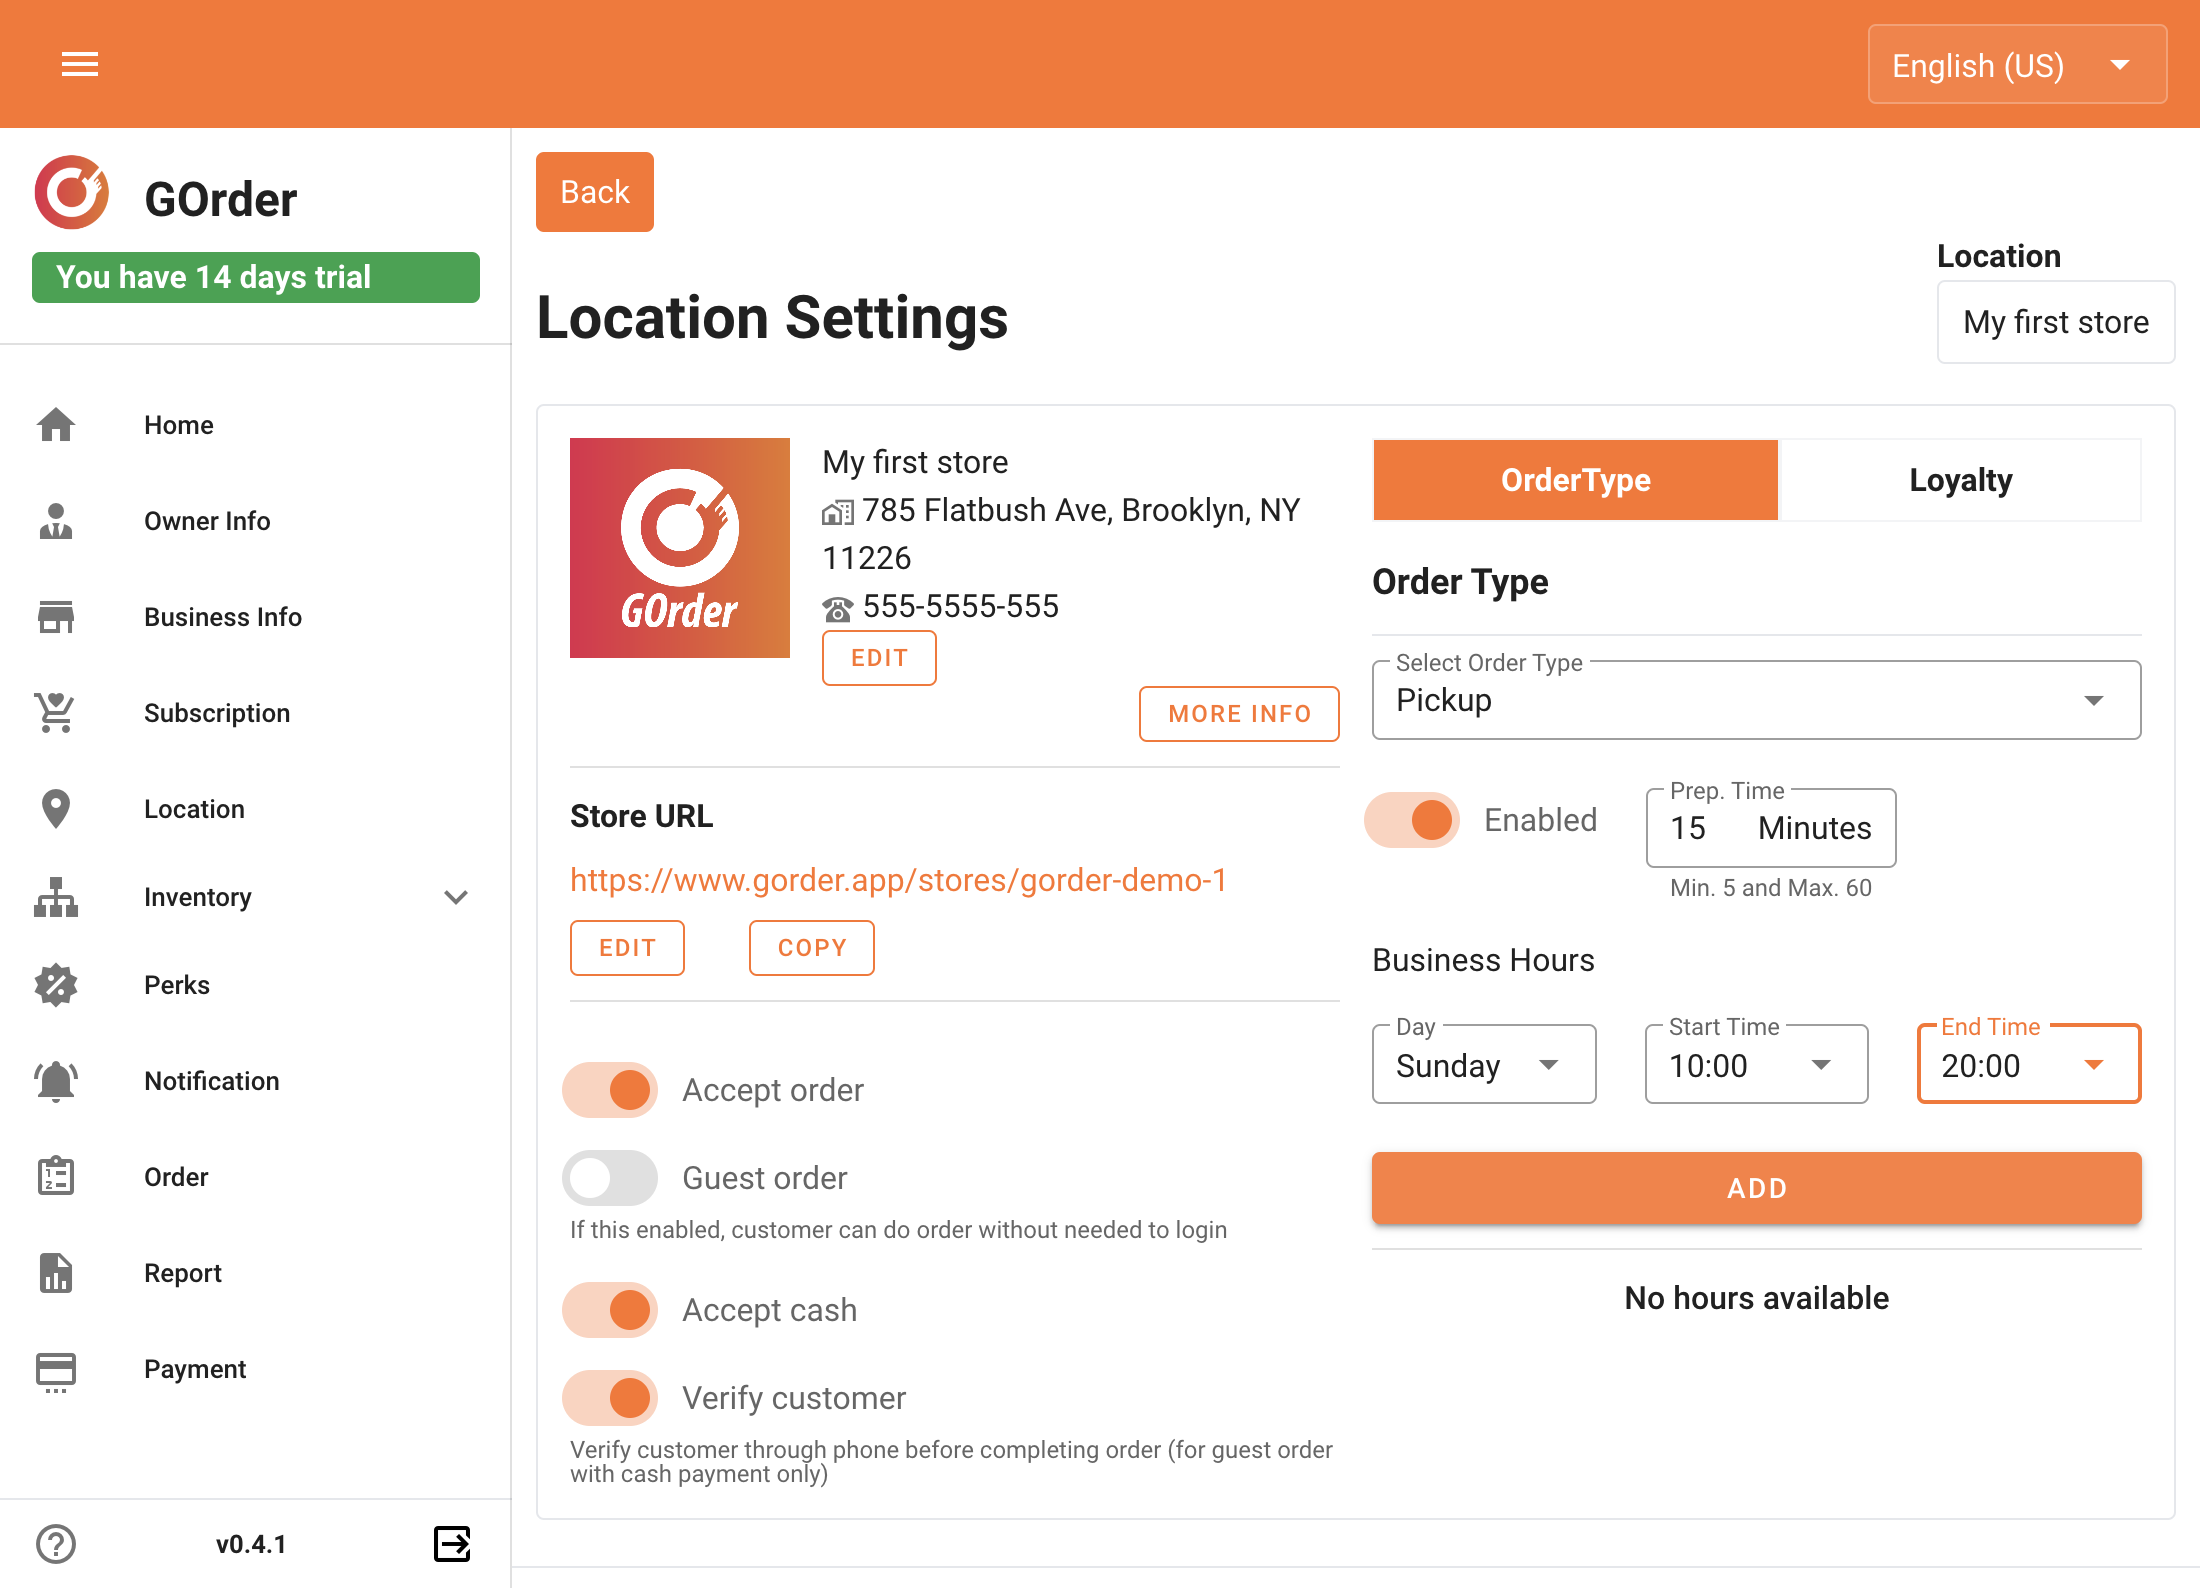The image size is (2200, 1588).
Task: Click the Inventory hierarchy icon
Action: (x=56, y=897)
